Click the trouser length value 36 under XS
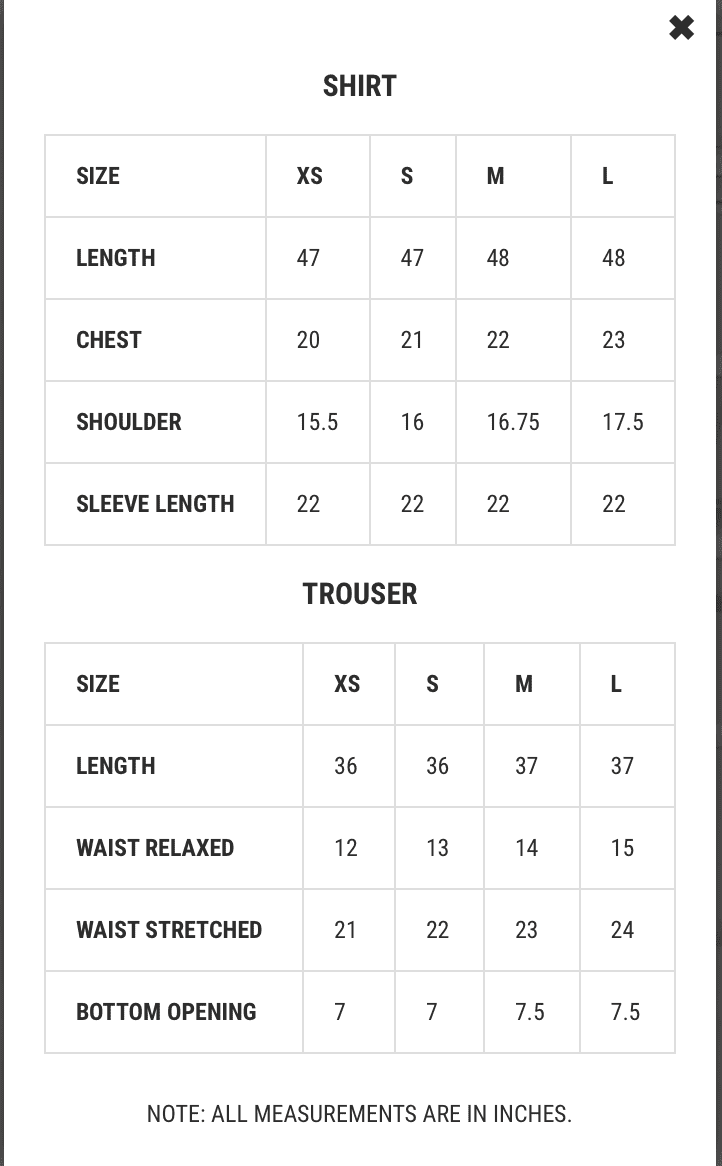 coord(346,766)
